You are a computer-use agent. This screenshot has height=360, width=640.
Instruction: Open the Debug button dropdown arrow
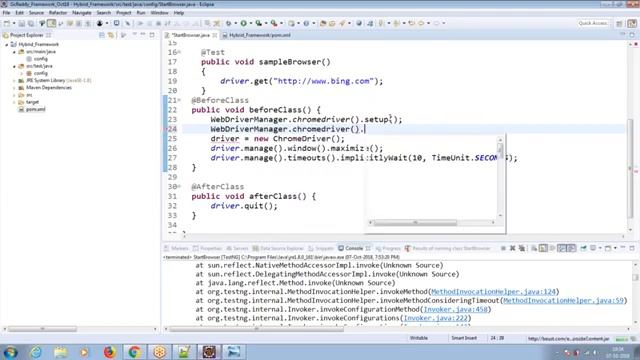pos(235,23)
